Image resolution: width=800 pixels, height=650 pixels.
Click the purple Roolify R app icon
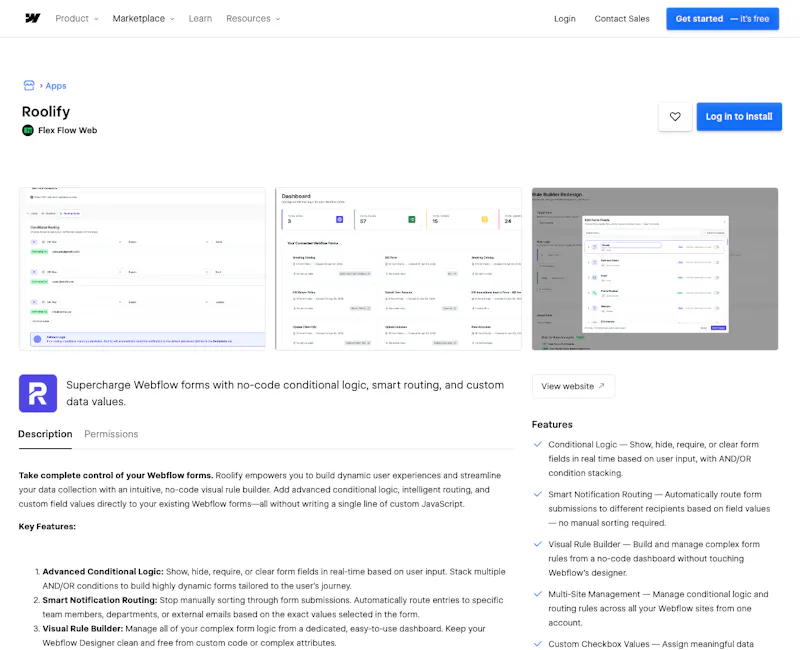pos(38,393)
